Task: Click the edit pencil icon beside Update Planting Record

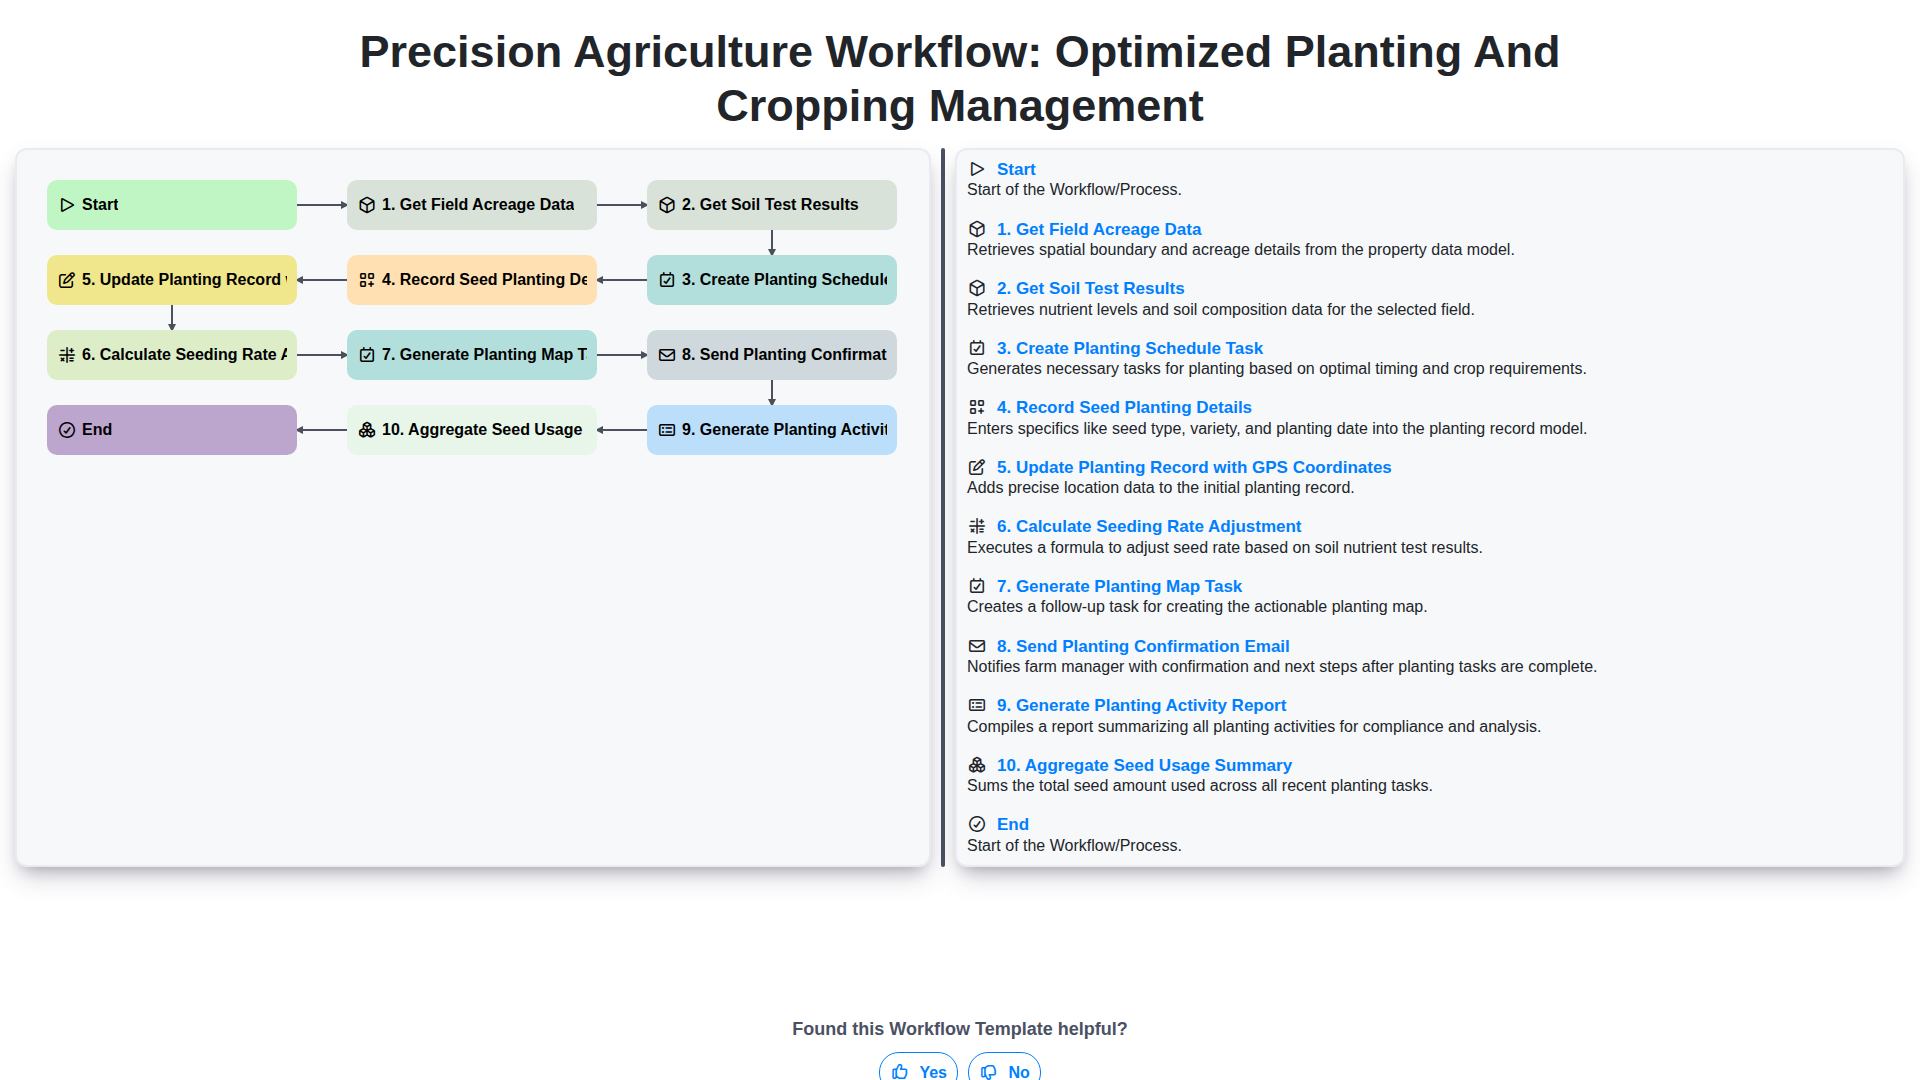Action: [x=977, y=468]
